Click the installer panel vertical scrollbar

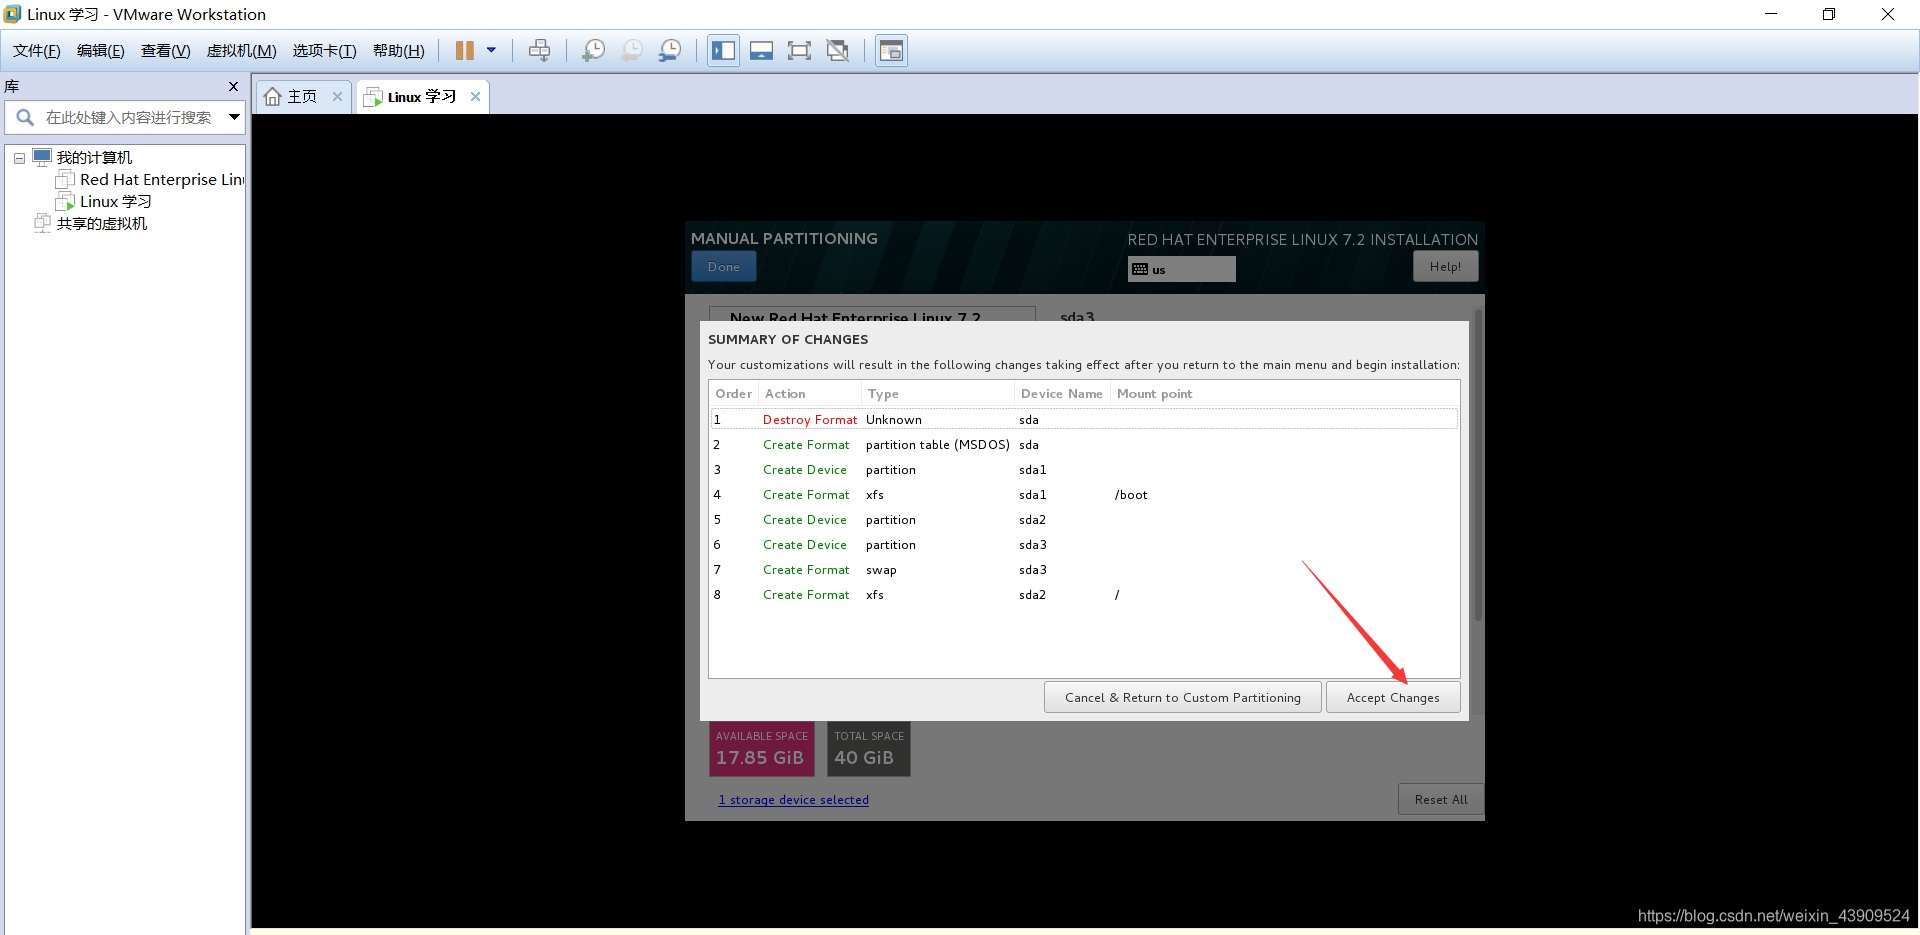[x=1478, y=464]
